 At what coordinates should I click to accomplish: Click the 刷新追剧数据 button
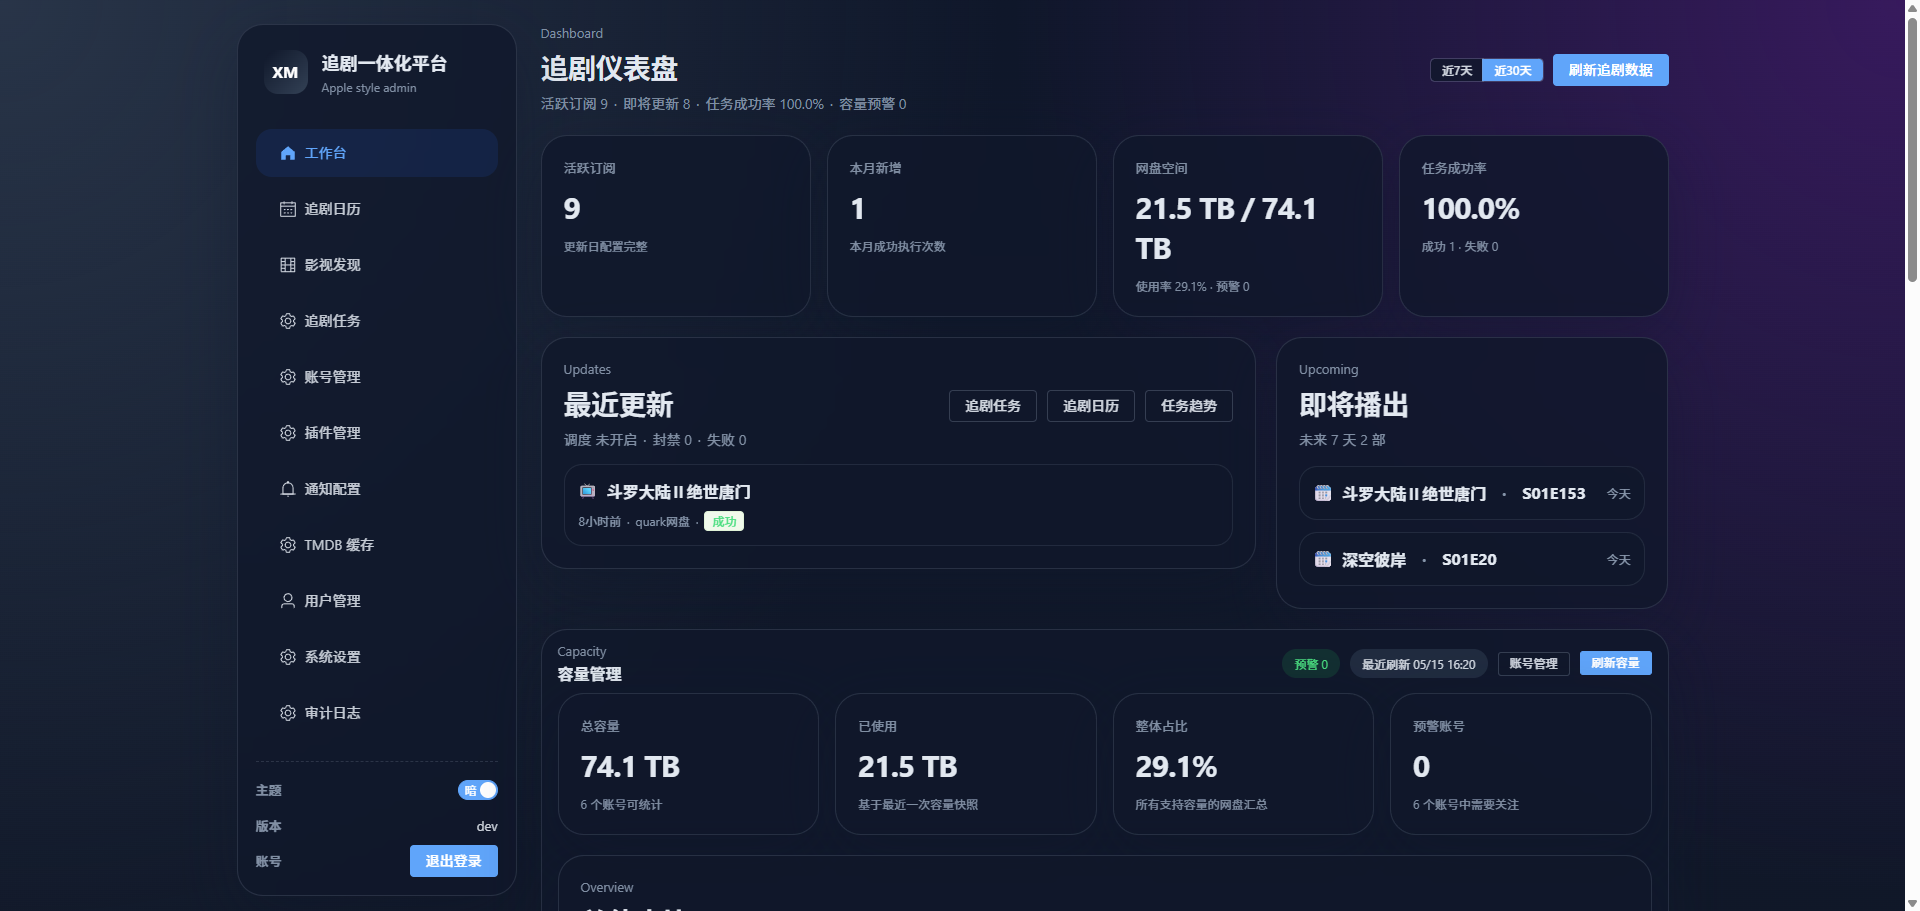point(1610,70)
